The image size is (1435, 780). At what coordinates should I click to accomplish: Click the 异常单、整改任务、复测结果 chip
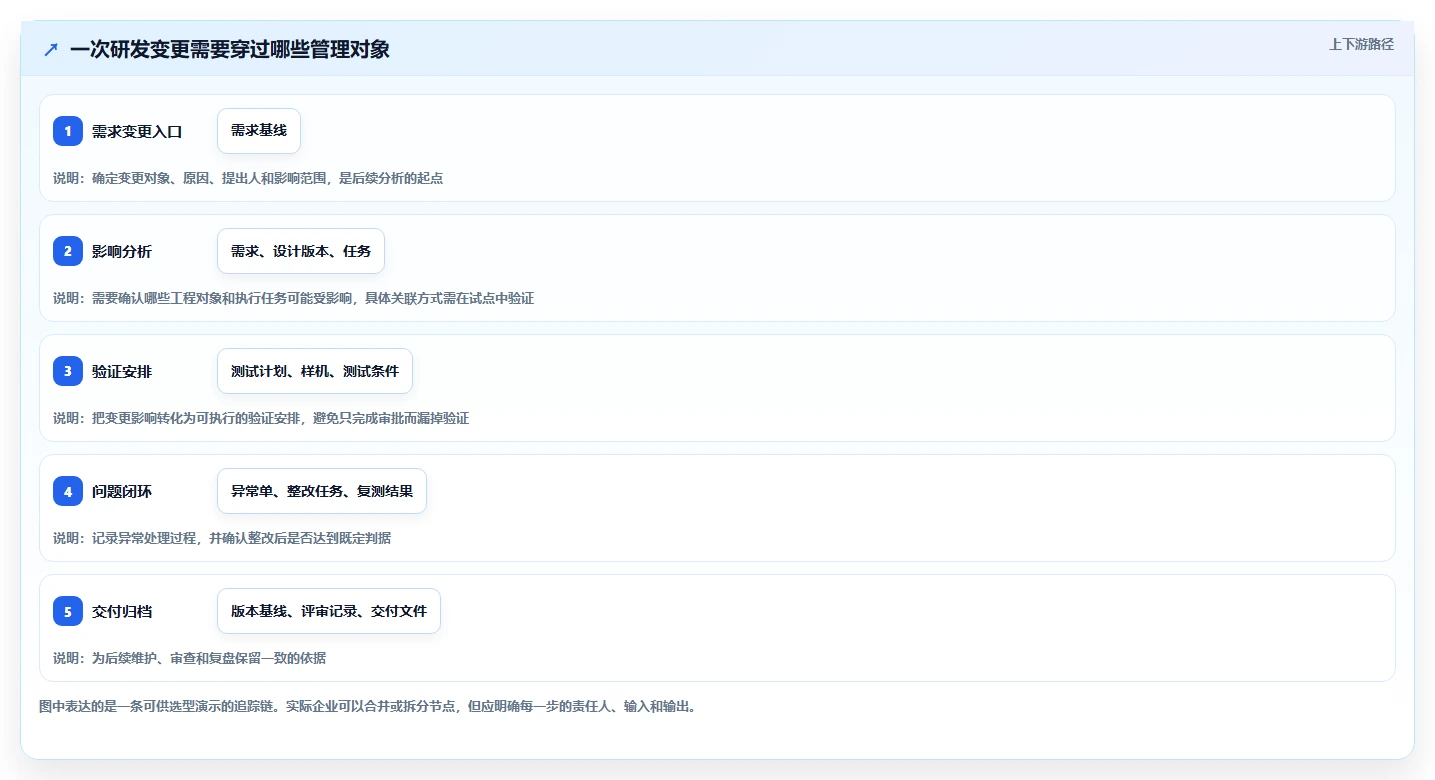[322, 491]
